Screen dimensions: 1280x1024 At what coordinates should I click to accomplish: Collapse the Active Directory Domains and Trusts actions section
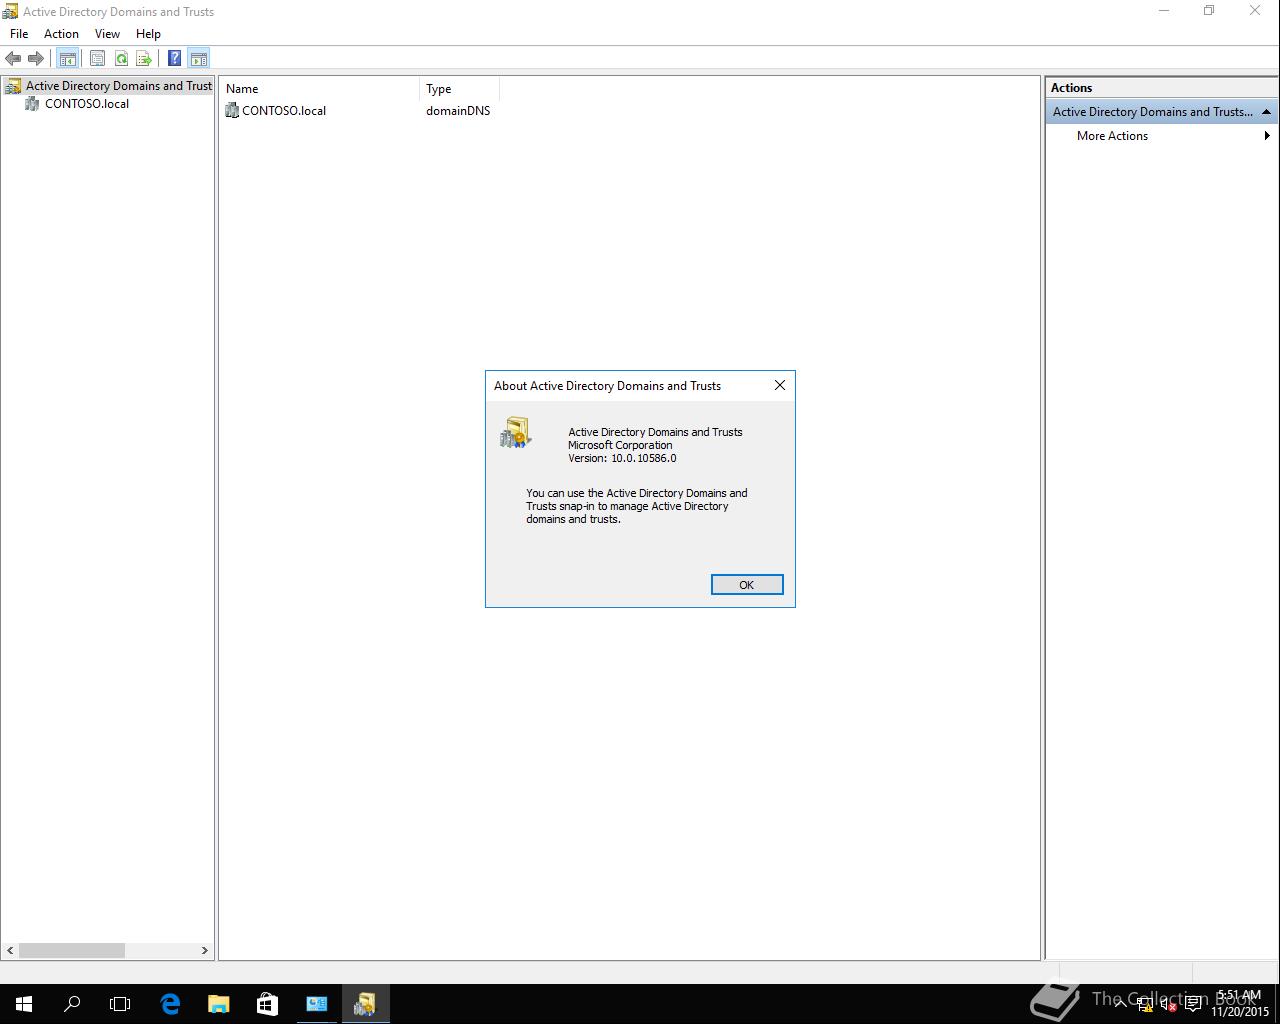coord(1266,112)
